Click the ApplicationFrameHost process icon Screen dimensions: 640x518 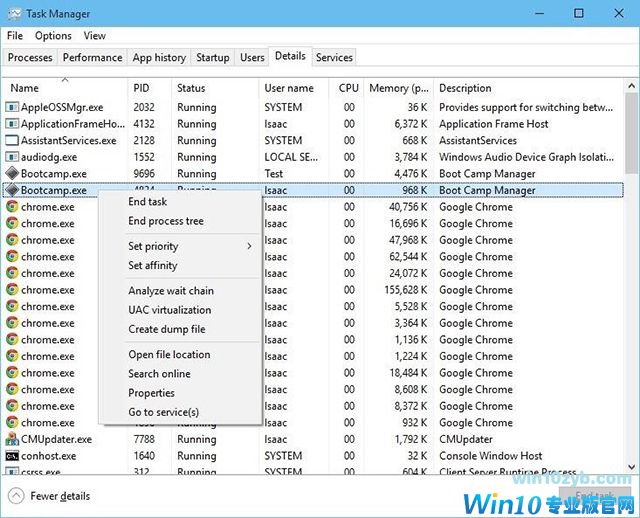point(12,124)
